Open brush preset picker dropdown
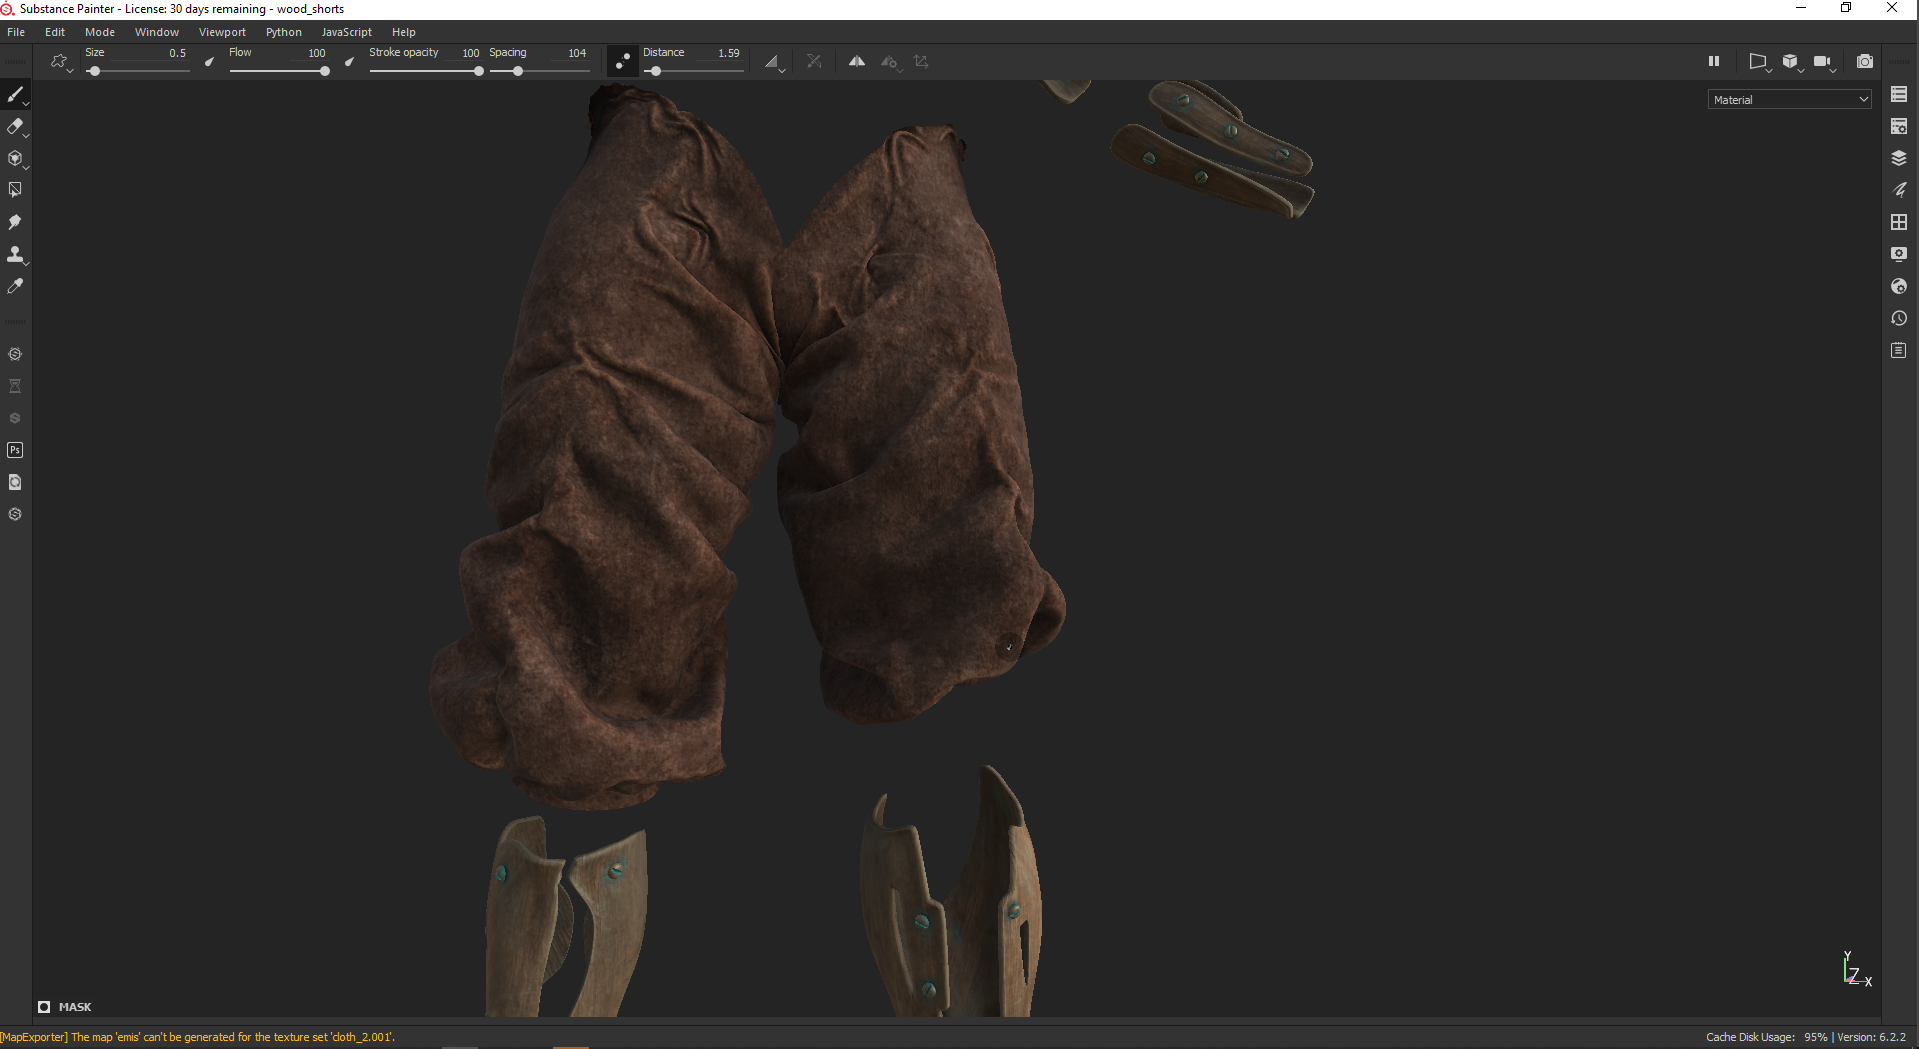 tap(61, 62)
